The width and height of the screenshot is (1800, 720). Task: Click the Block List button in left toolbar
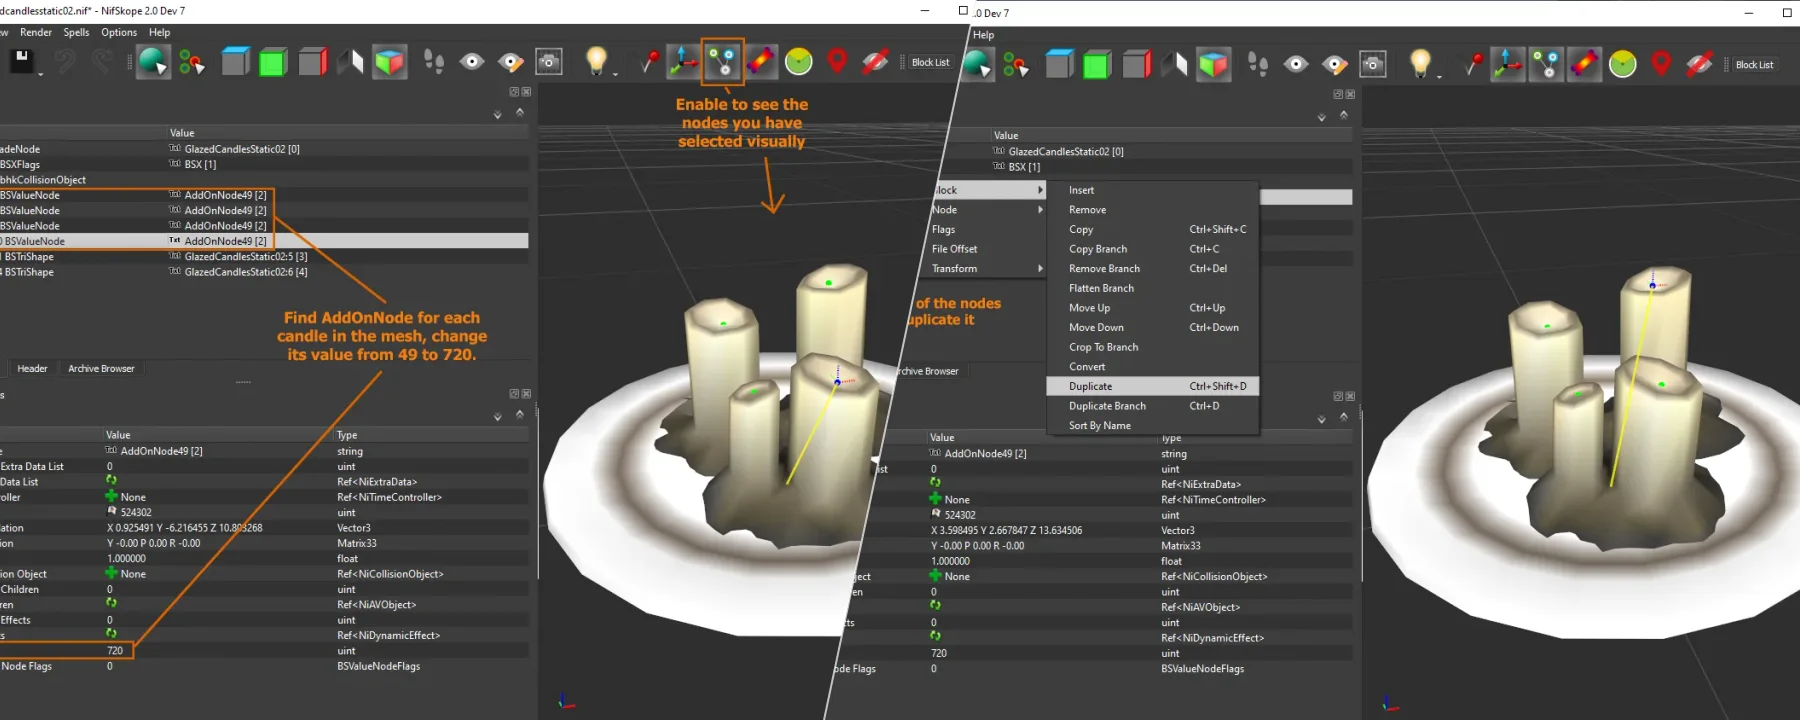point(930,62)
